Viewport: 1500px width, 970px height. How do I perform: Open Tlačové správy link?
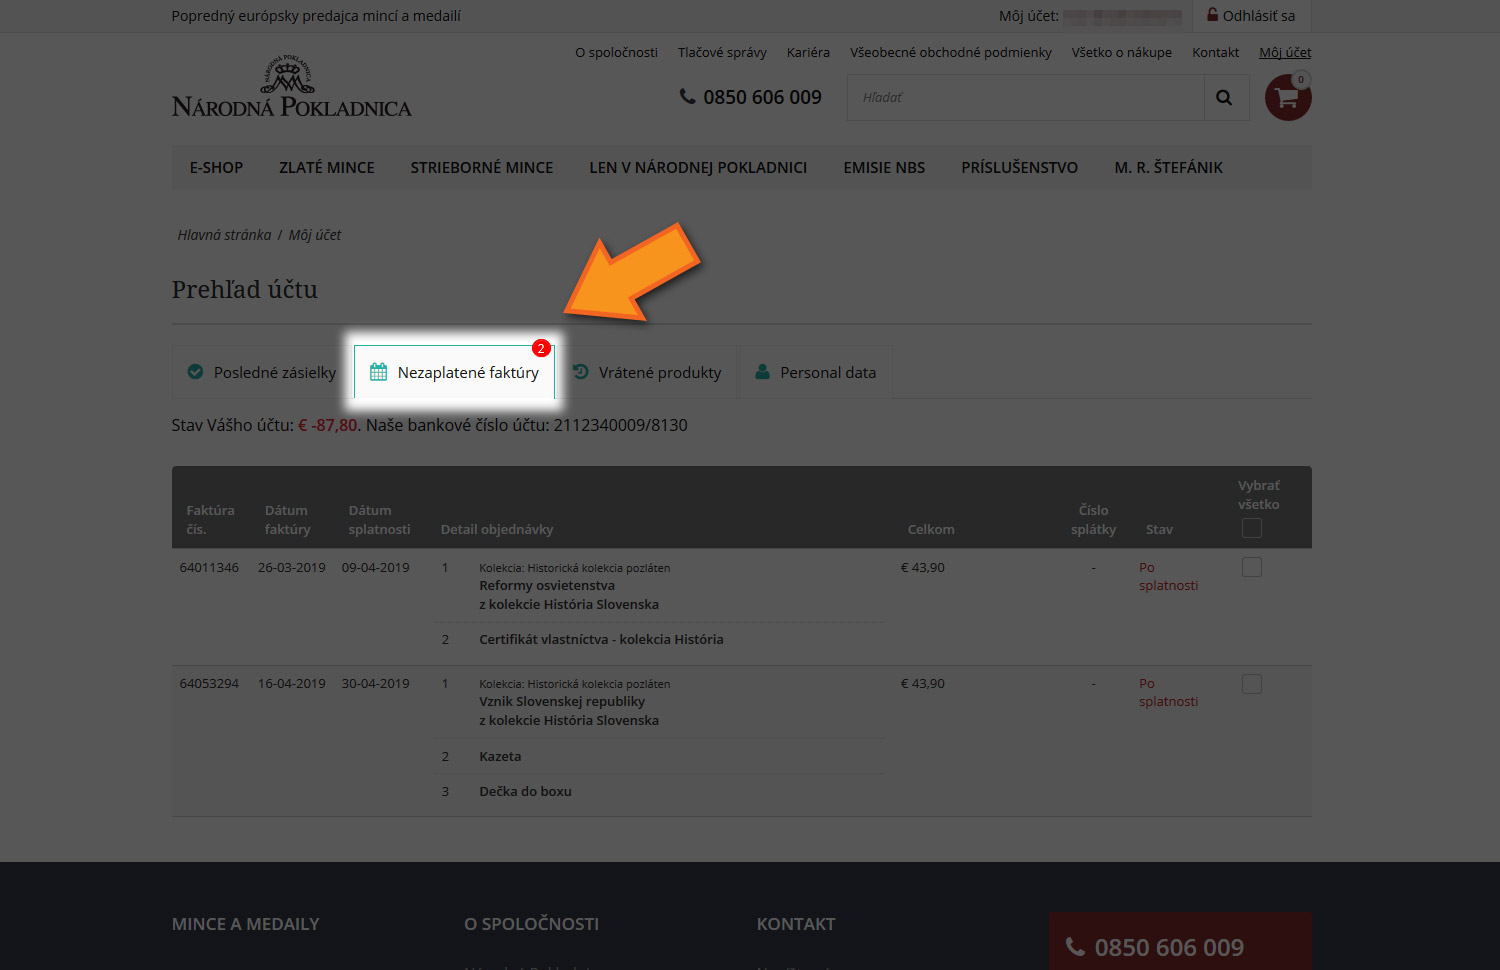tap(722, 52)
